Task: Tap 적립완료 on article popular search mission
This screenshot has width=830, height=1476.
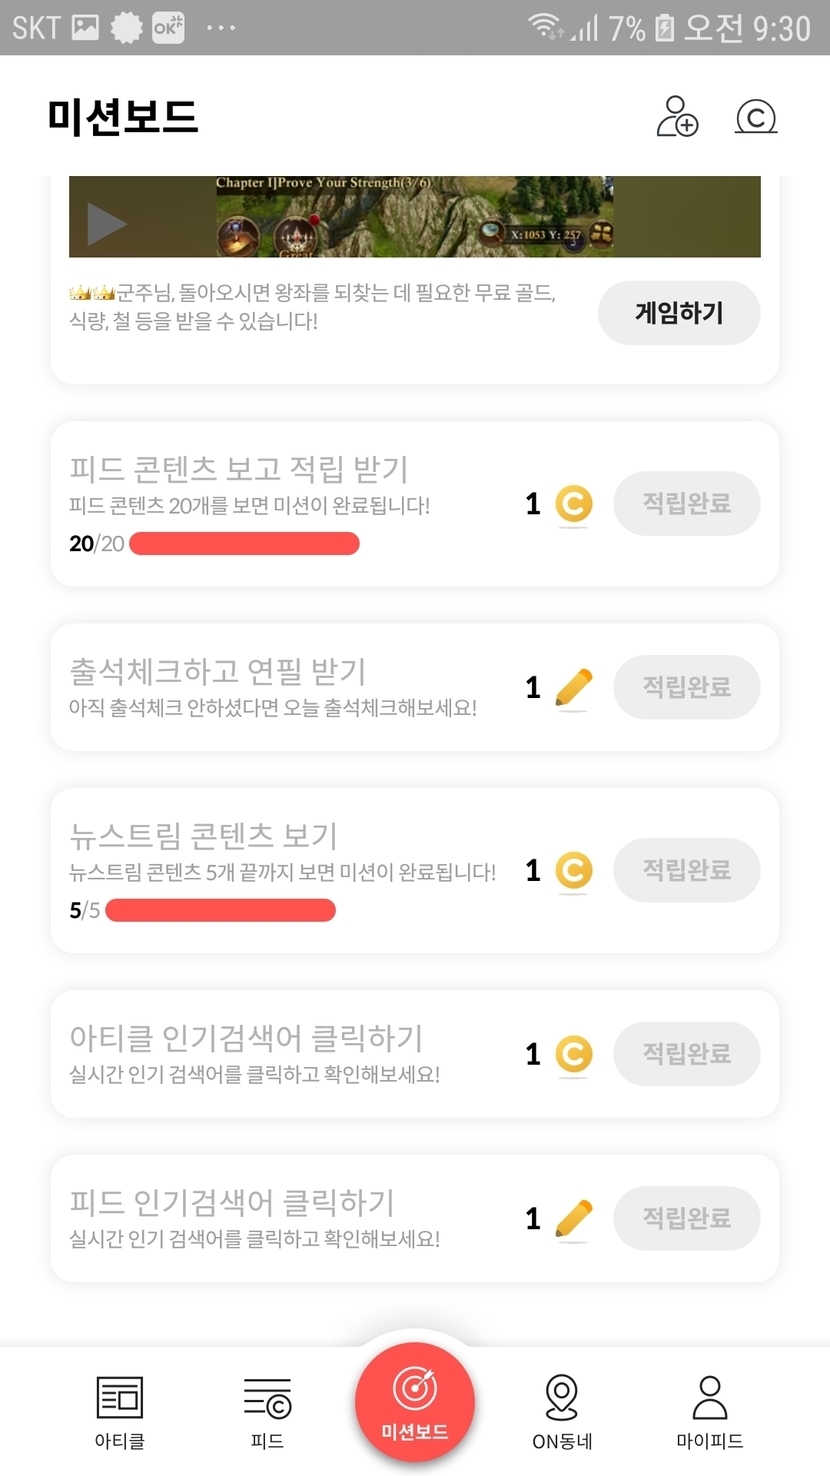Action: pos(686,1054)
